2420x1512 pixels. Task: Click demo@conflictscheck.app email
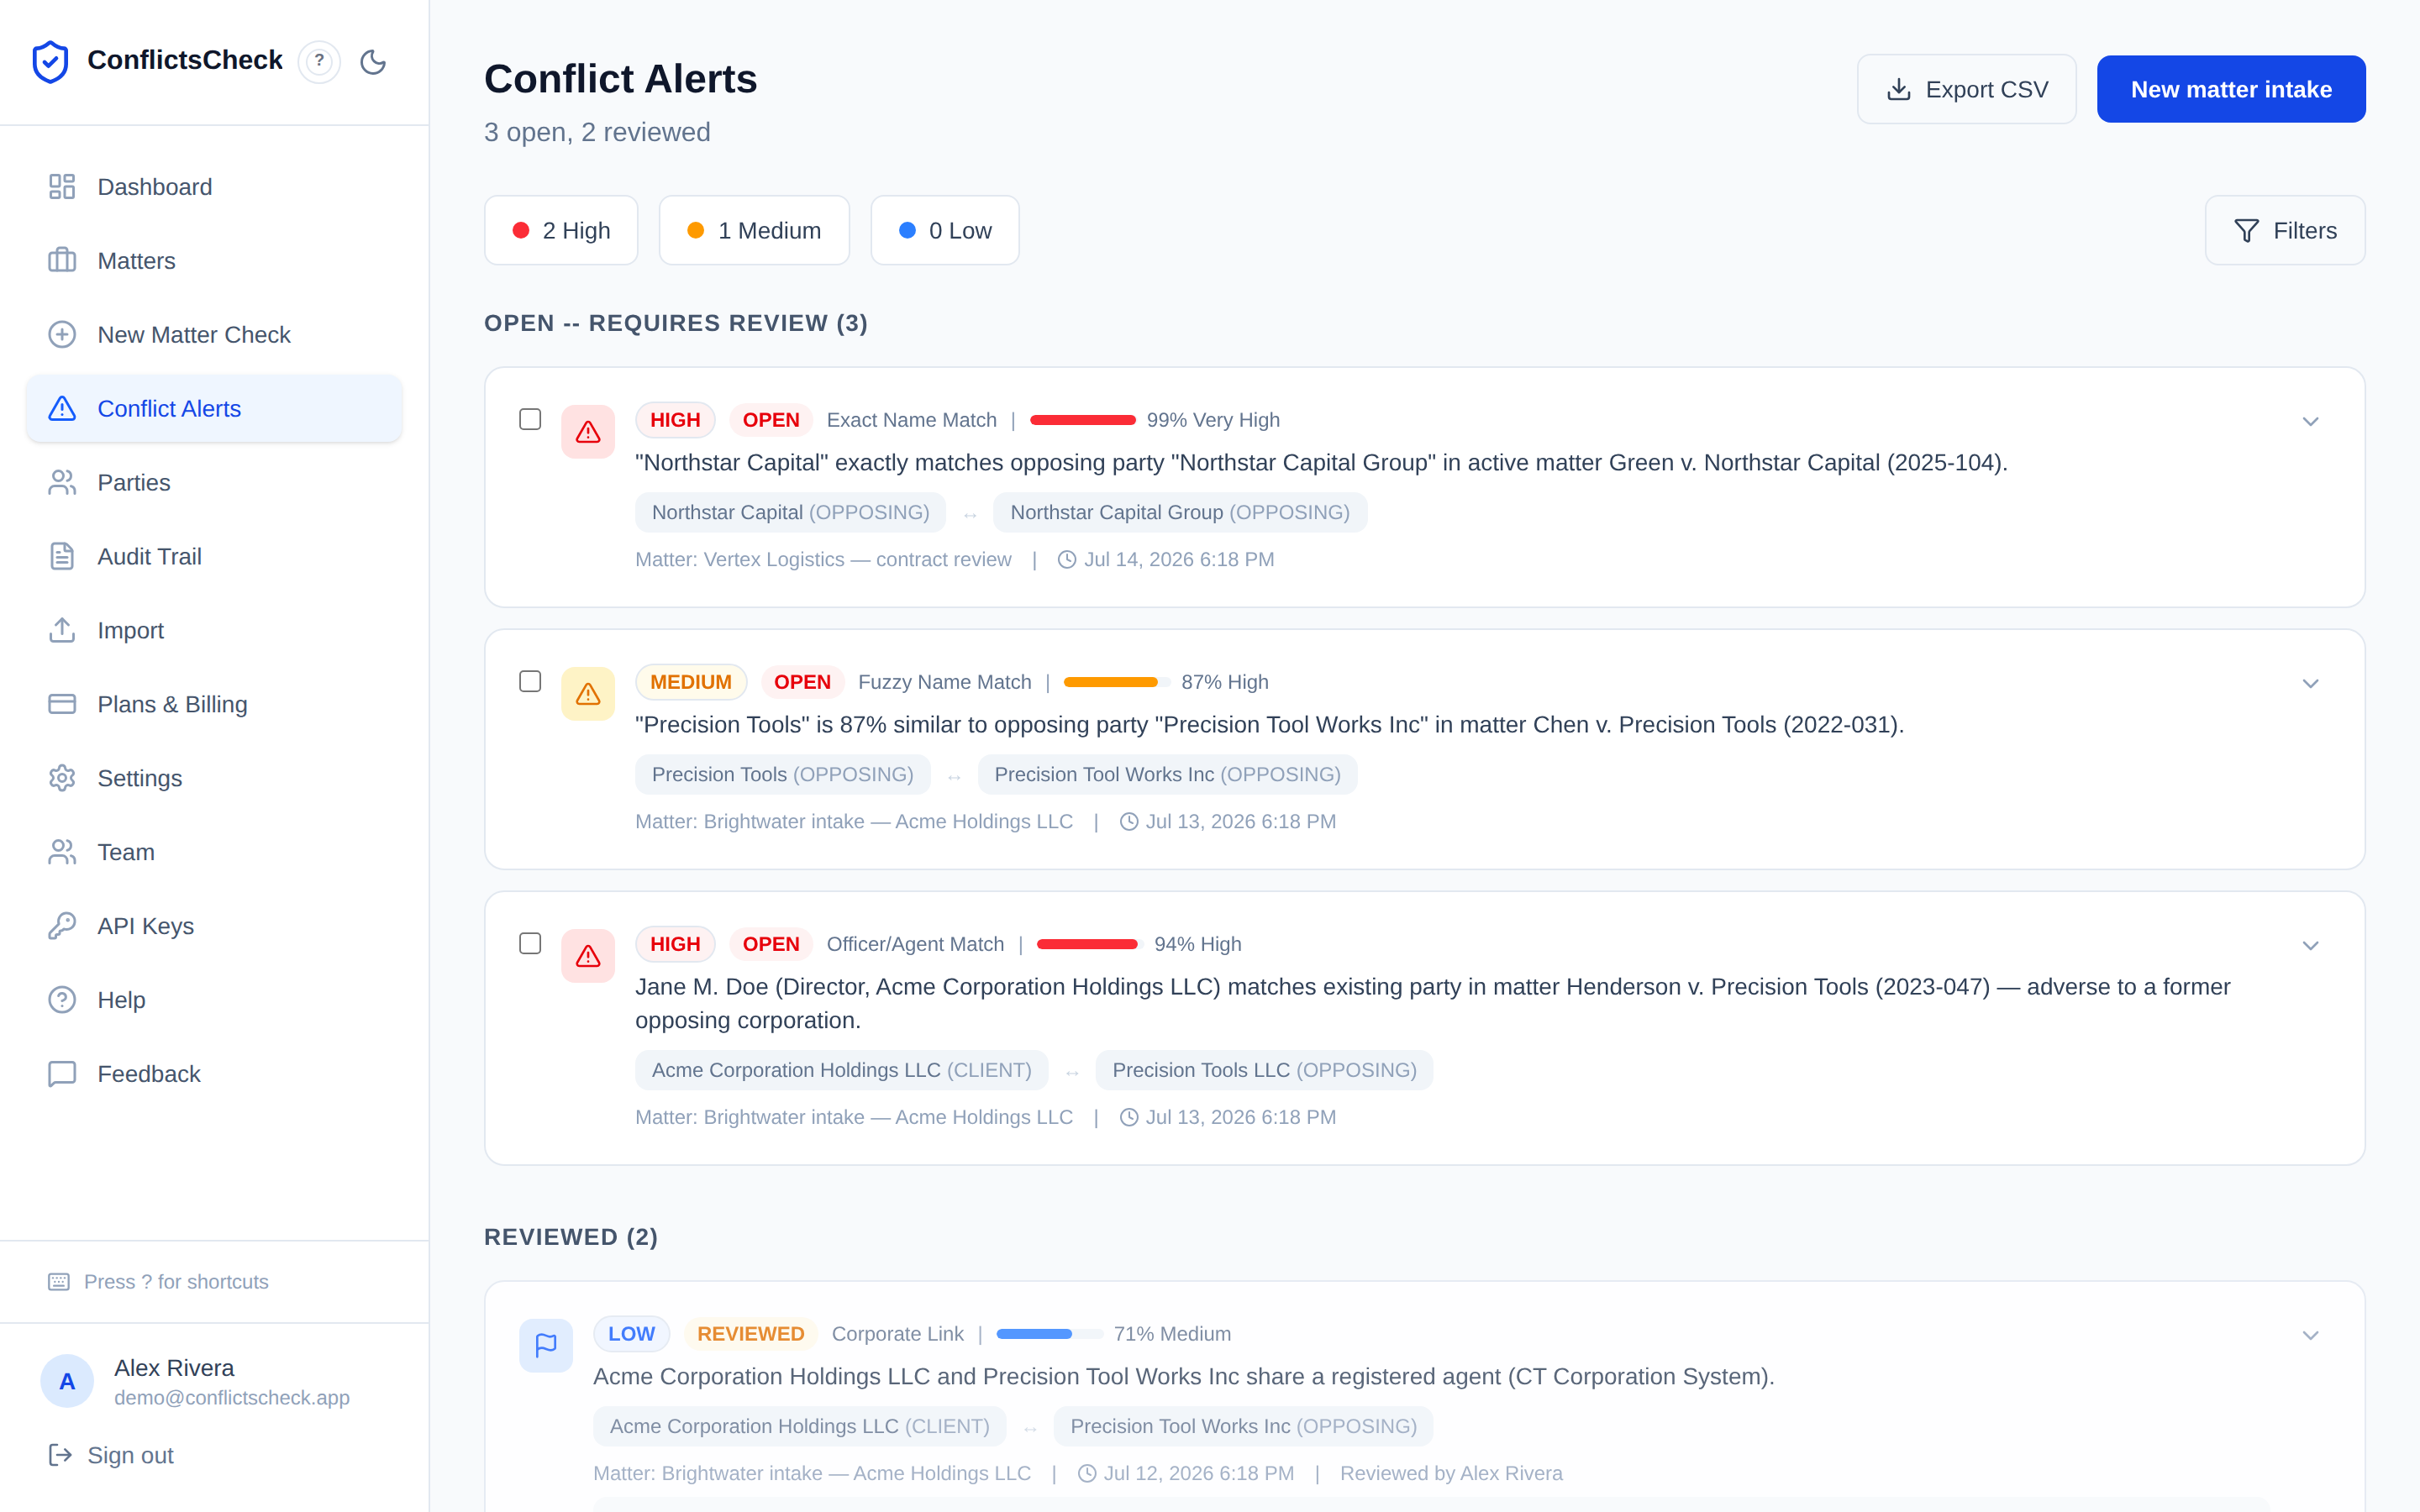(x=232, y=1398)
